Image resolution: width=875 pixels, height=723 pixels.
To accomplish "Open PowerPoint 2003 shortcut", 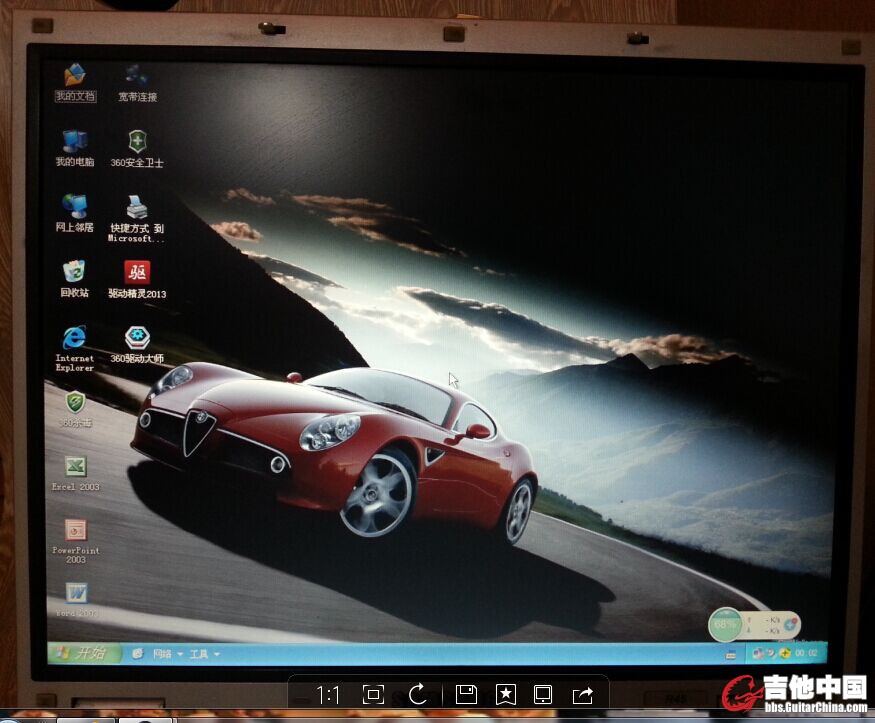I will pos(76,531).
